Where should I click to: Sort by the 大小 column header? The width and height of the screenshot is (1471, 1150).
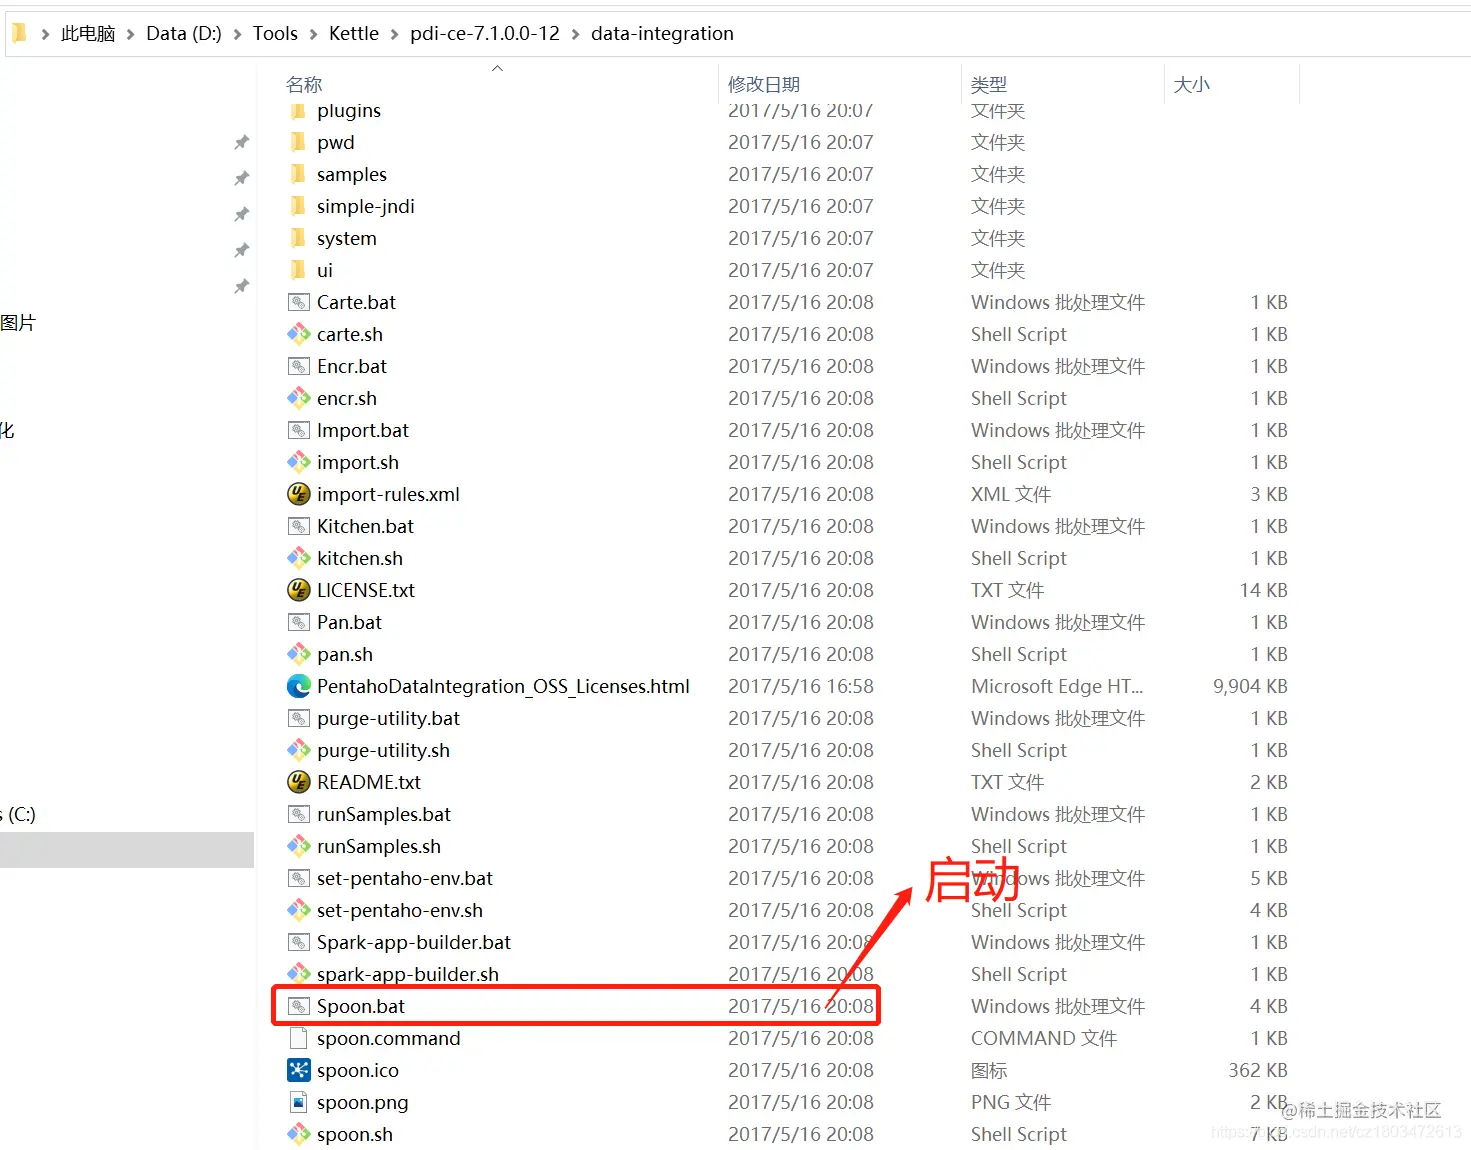coord(1191,85)
